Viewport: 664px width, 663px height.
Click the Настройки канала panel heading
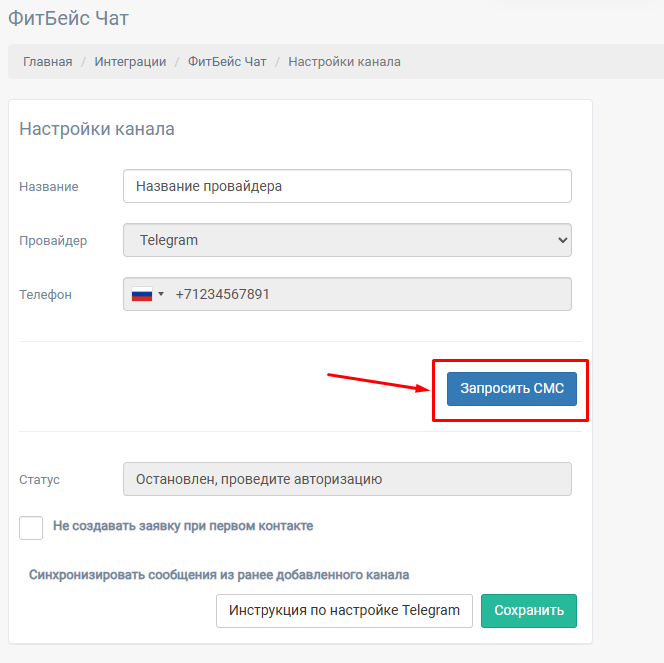pos(97,129)
